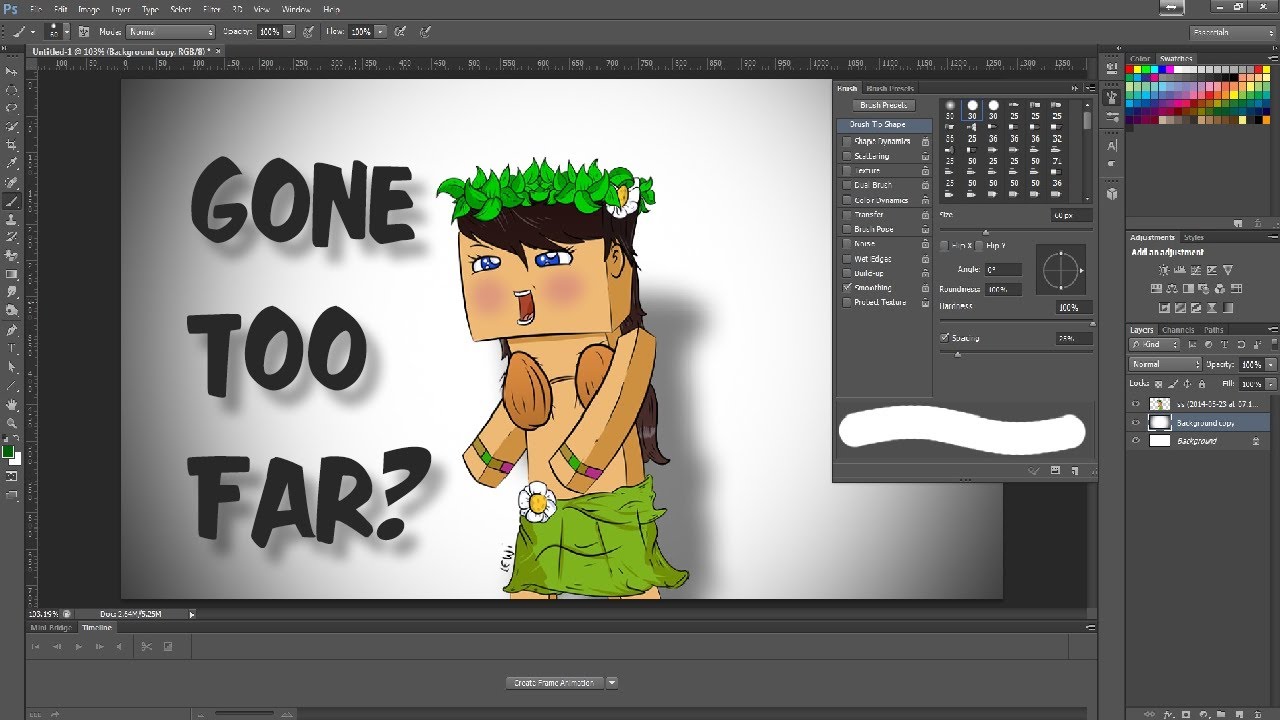Open the File menu
The image size is (1280, 720).
coord(36,9)
